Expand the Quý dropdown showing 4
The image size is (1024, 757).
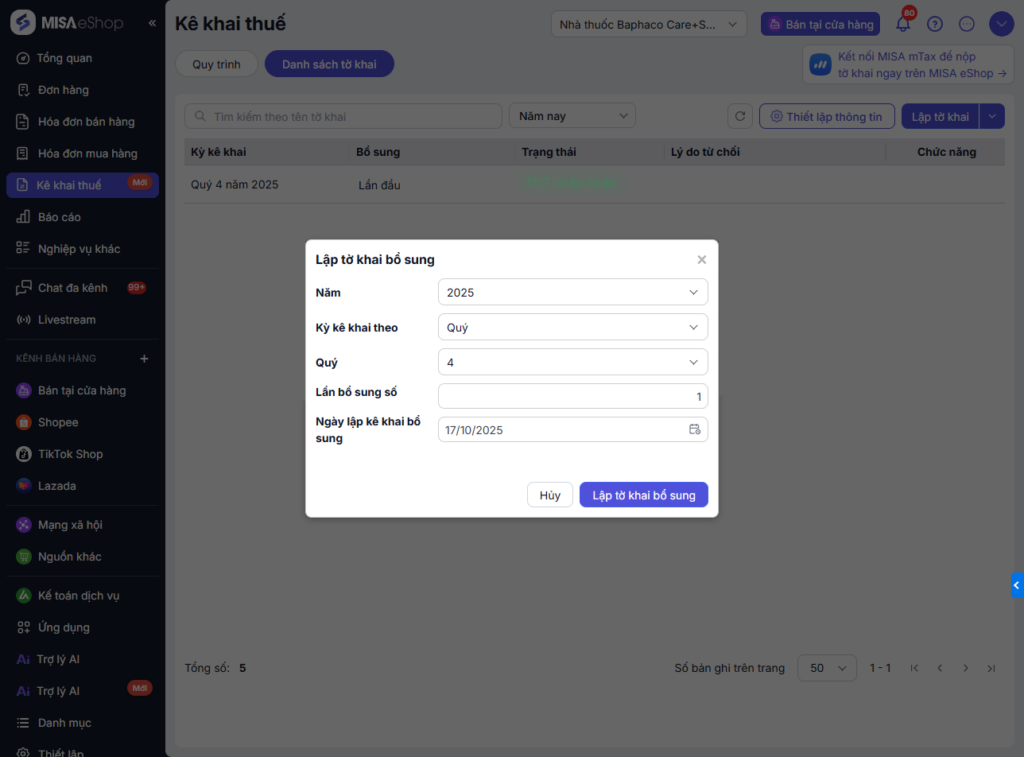point(573,362)
